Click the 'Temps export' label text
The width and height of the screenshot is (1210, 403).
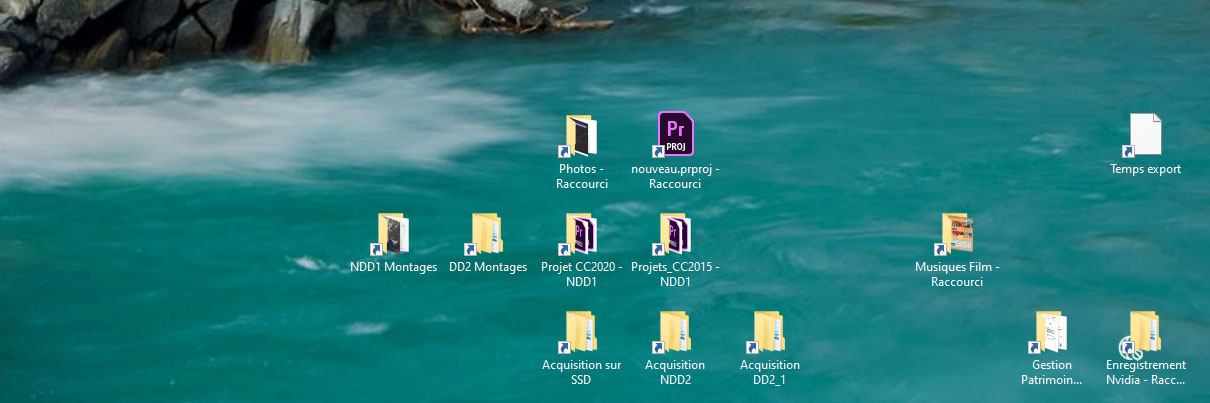tap(1146, 169)
